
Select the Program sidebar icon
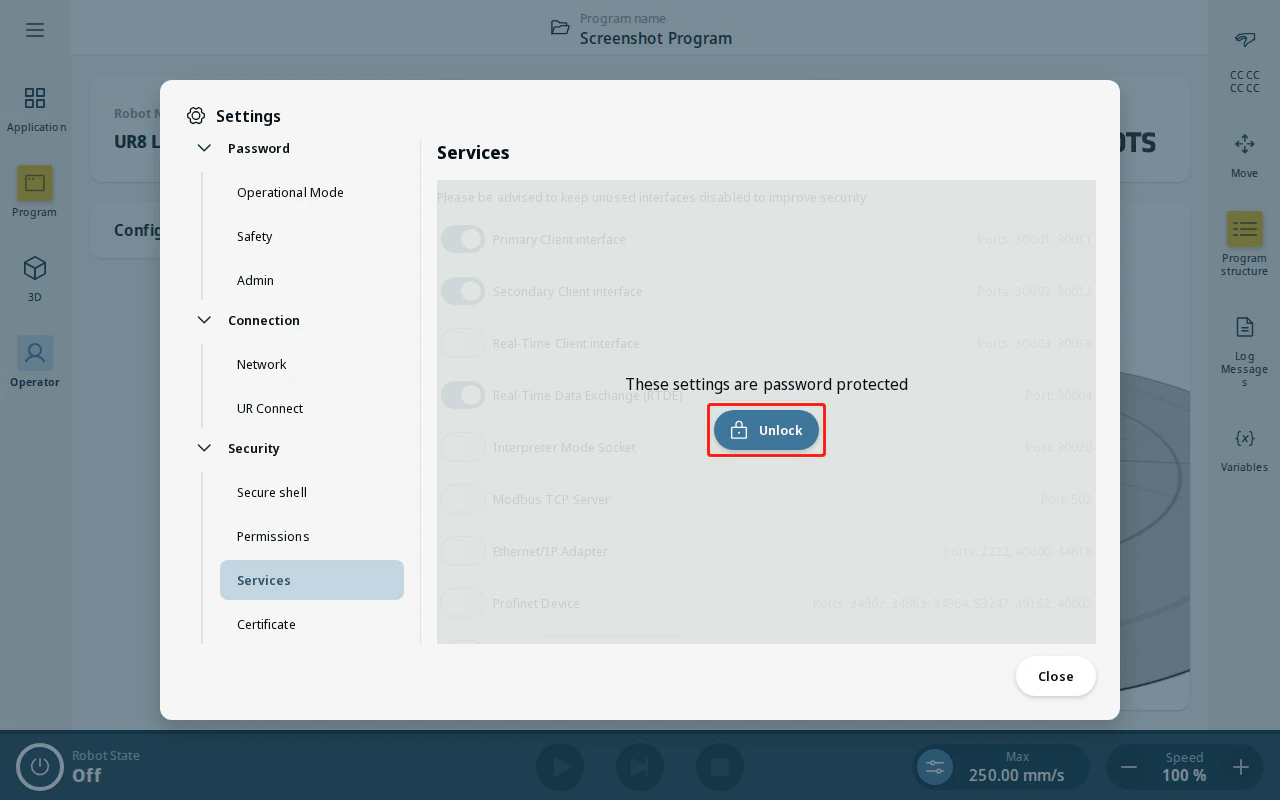click(x=35, y=183)
